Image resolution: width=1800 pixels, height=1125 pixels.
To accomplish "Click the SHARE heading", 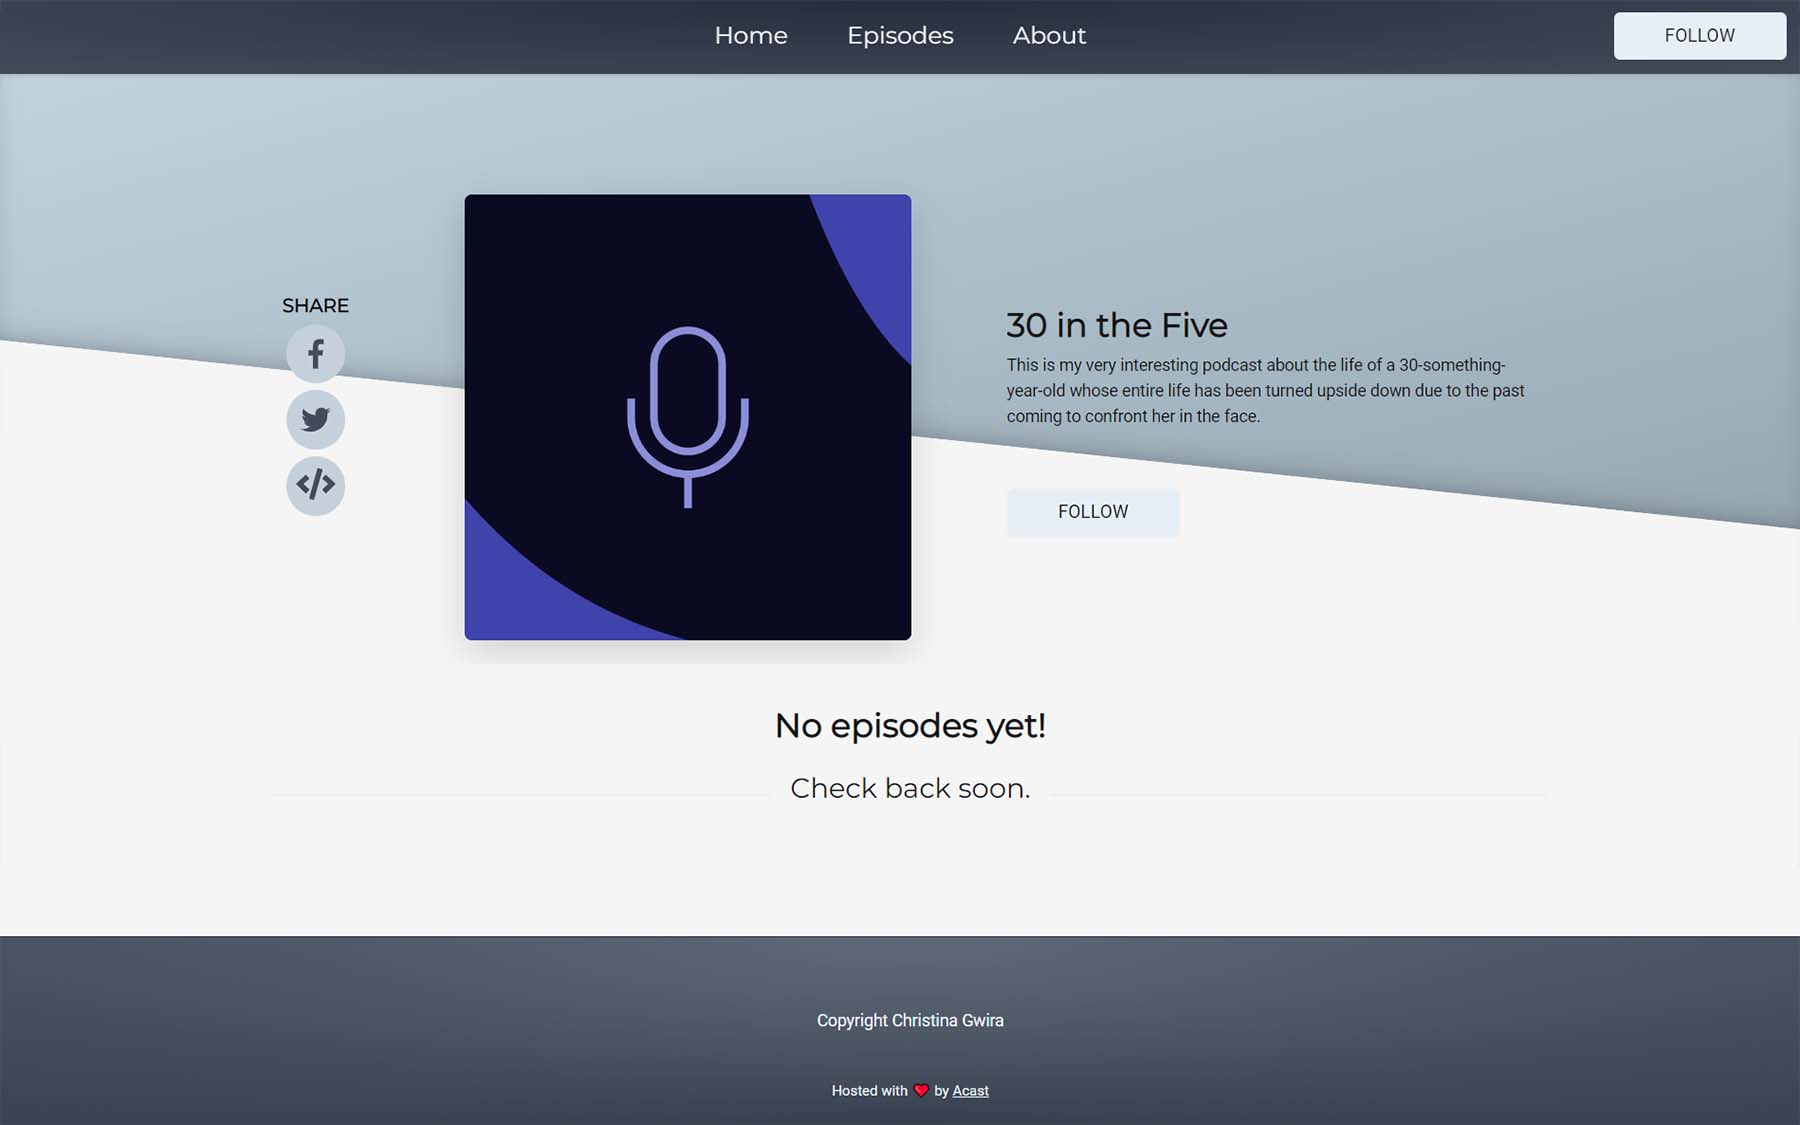I will (x=315, y=305).
